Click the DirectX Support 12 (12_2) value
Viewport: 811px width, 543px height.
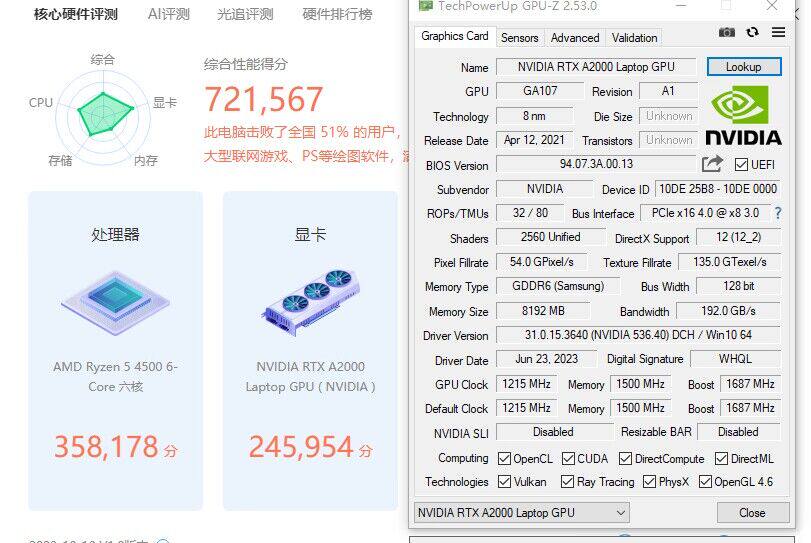point(739,237)
